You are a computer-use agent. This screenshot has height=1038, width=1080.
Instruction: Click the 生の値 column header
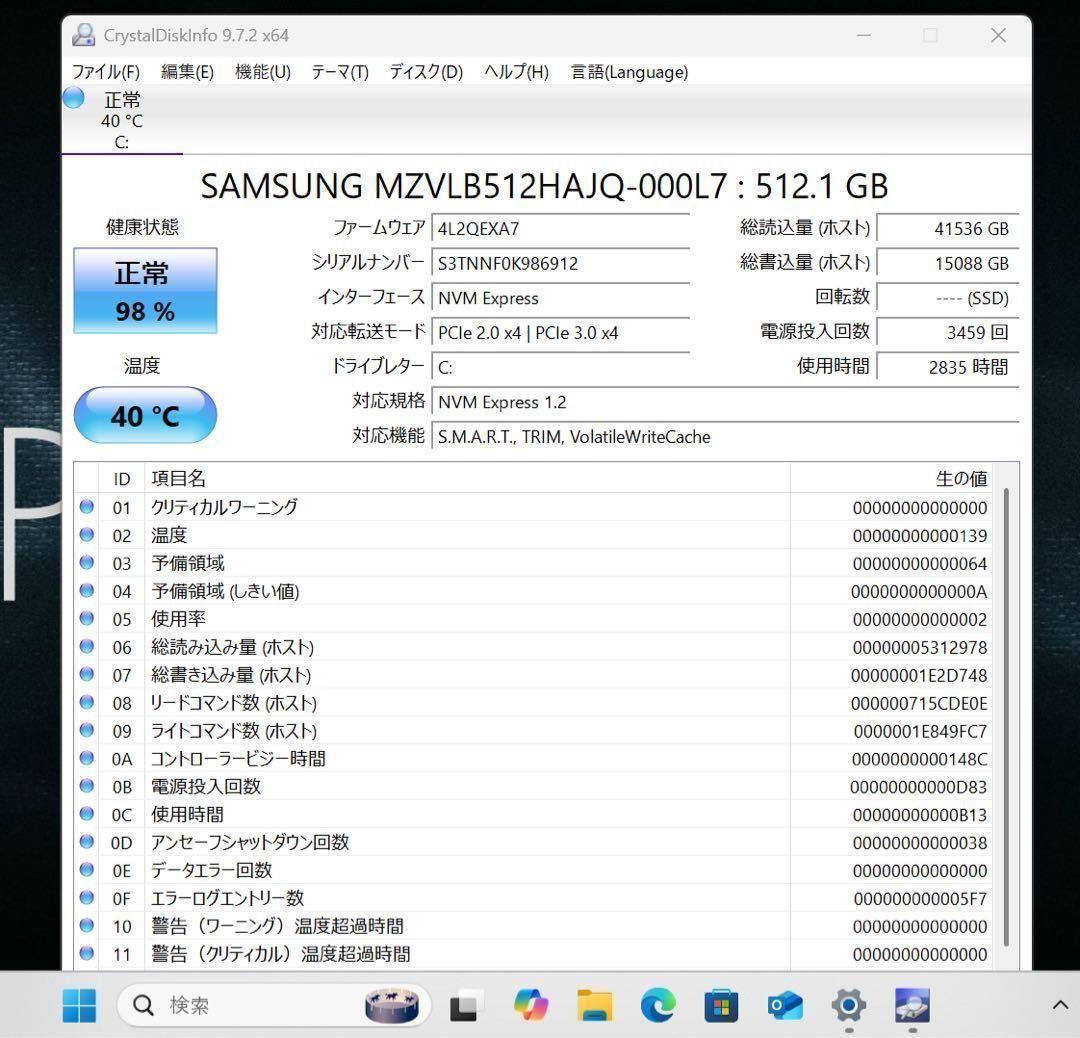pyautogui.click(x=960, y=478)
